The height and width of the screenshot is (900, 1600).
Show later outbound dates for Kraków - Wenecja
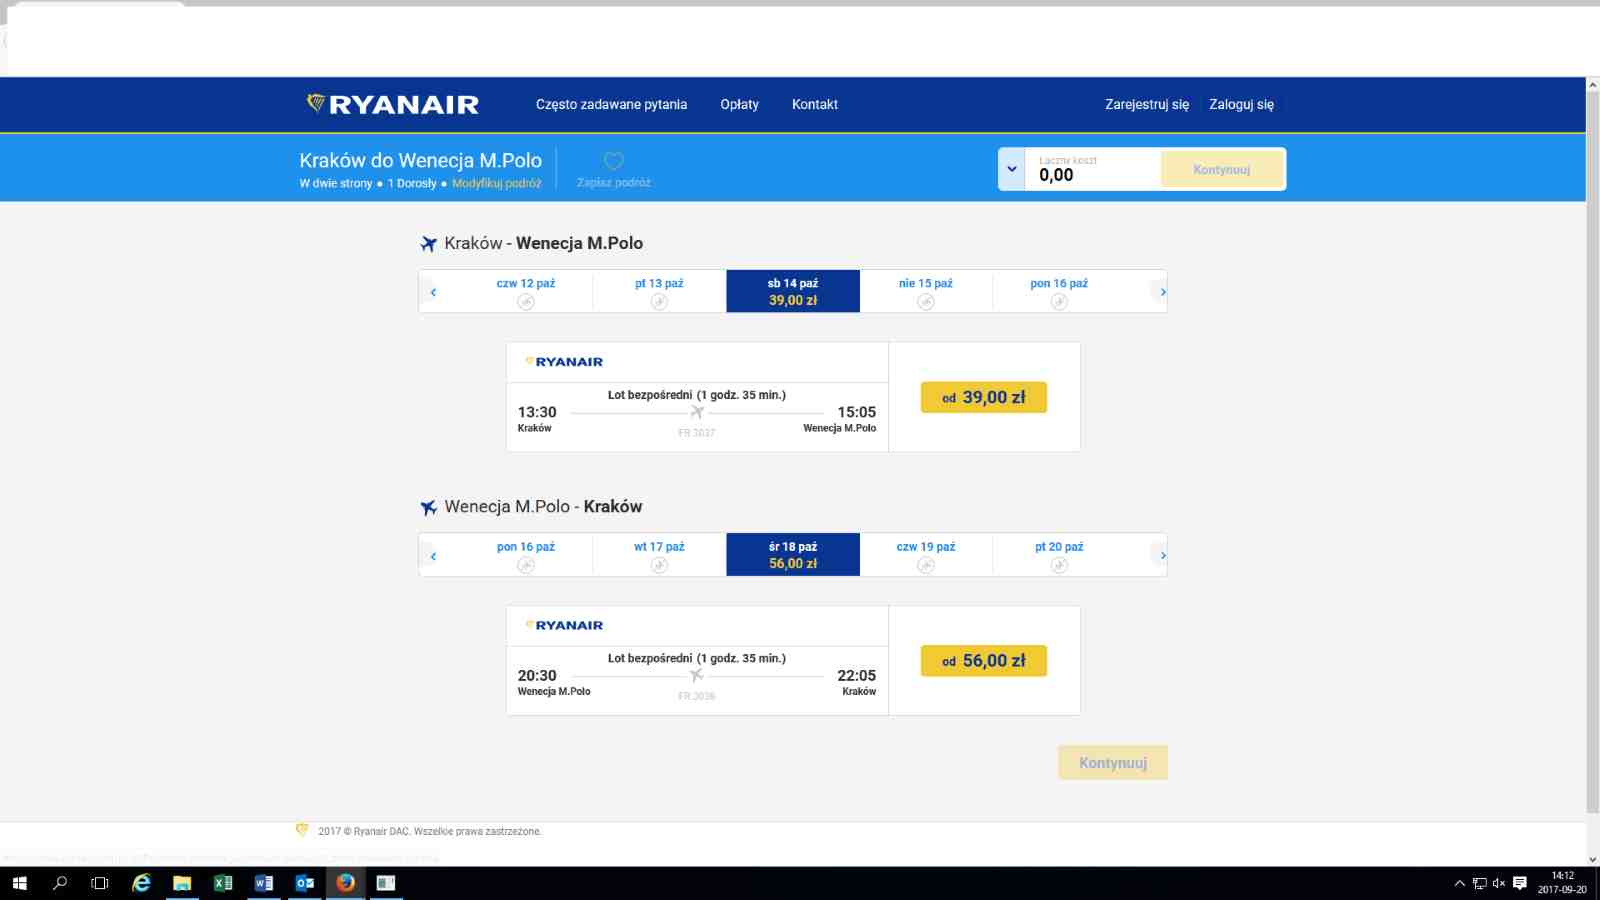click(1162, 292)
